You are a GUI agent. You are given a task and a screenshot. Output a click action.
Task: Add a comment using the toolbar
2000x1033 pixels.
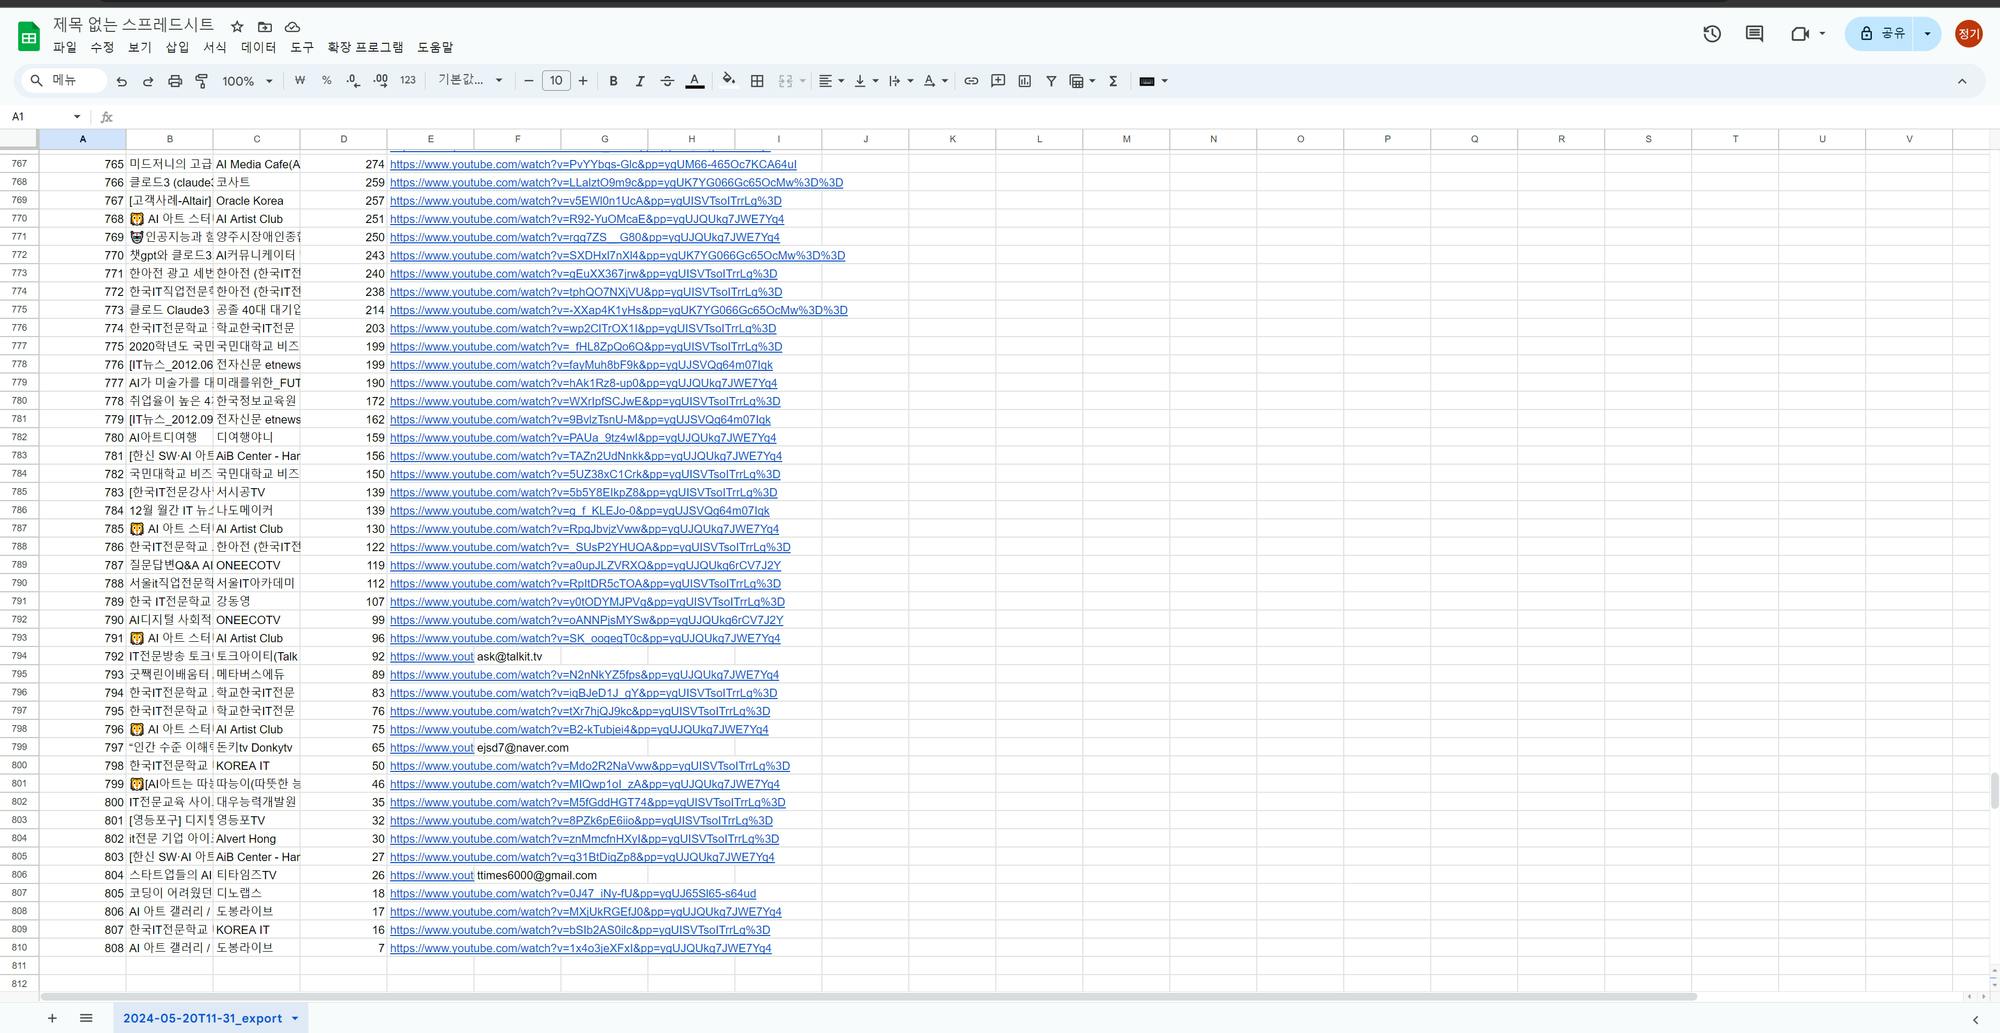pos(998,81)
